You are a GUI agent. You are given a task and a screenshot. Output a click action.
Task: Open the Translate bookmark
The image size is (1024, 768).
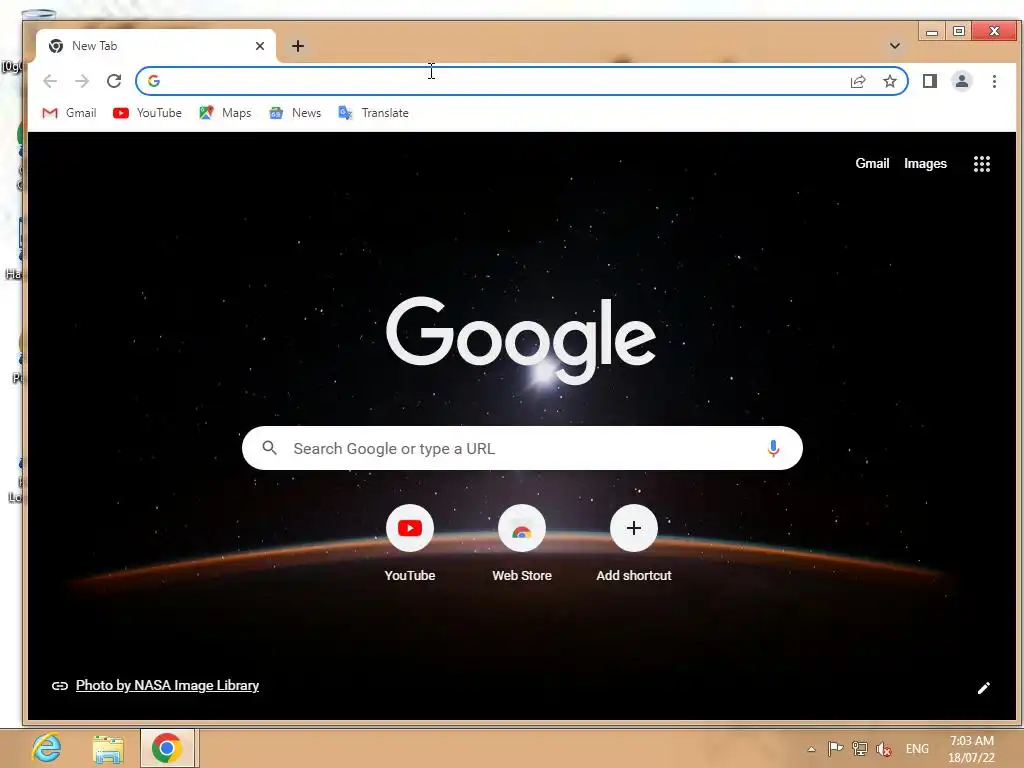point(373,113)
